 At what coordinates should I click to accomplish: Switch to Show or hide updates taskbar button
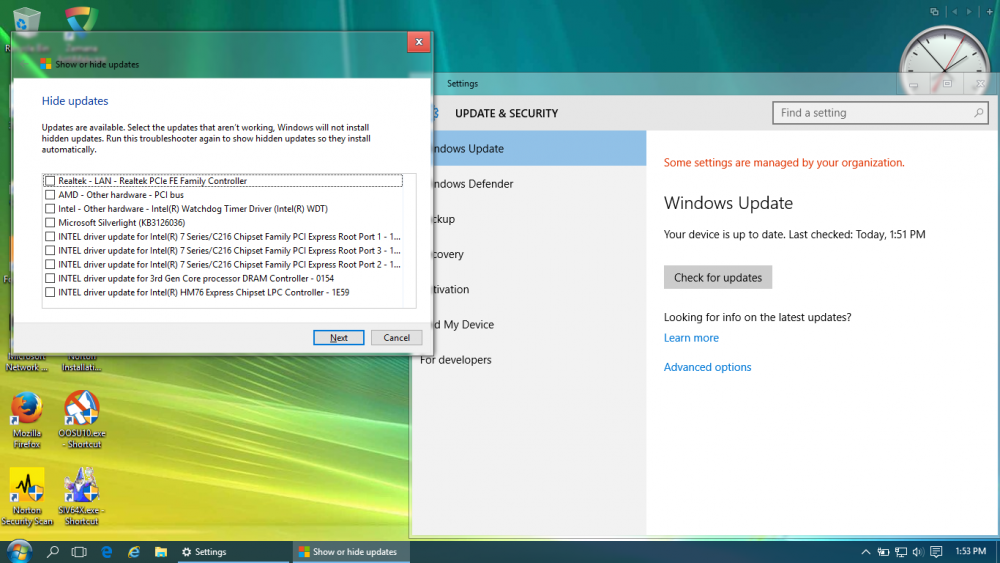tap(351, 552)
